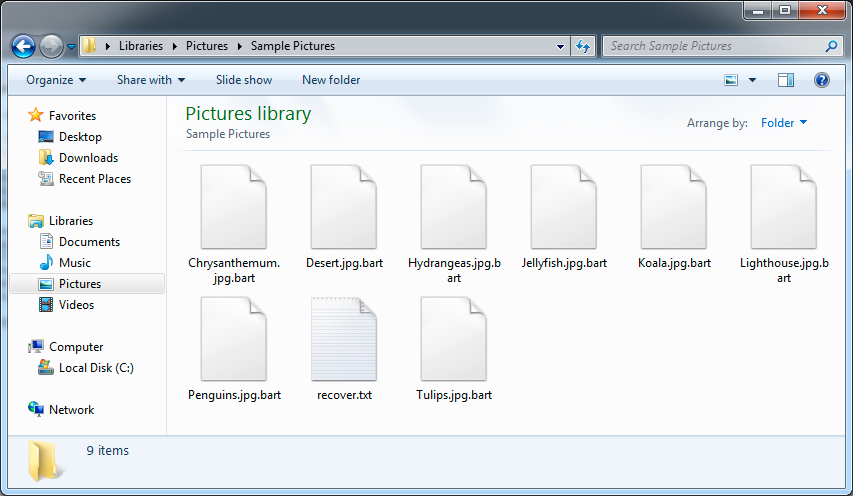Click the New folder button

[331, 80]
